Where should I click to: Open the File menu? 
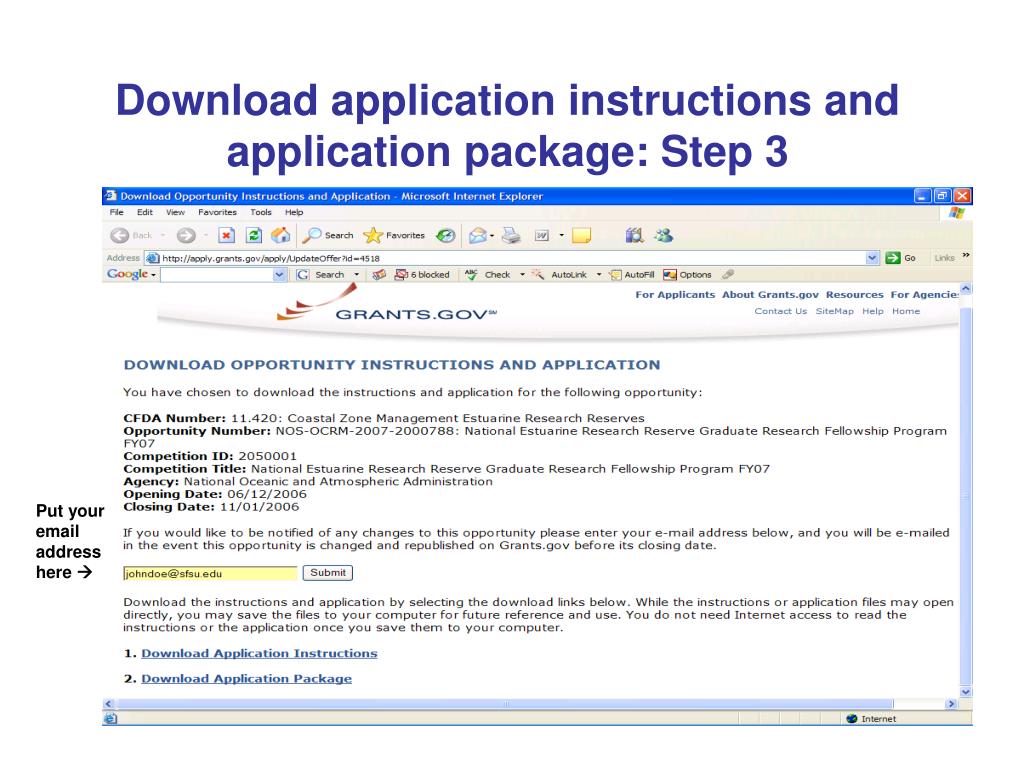coord(116,212)
